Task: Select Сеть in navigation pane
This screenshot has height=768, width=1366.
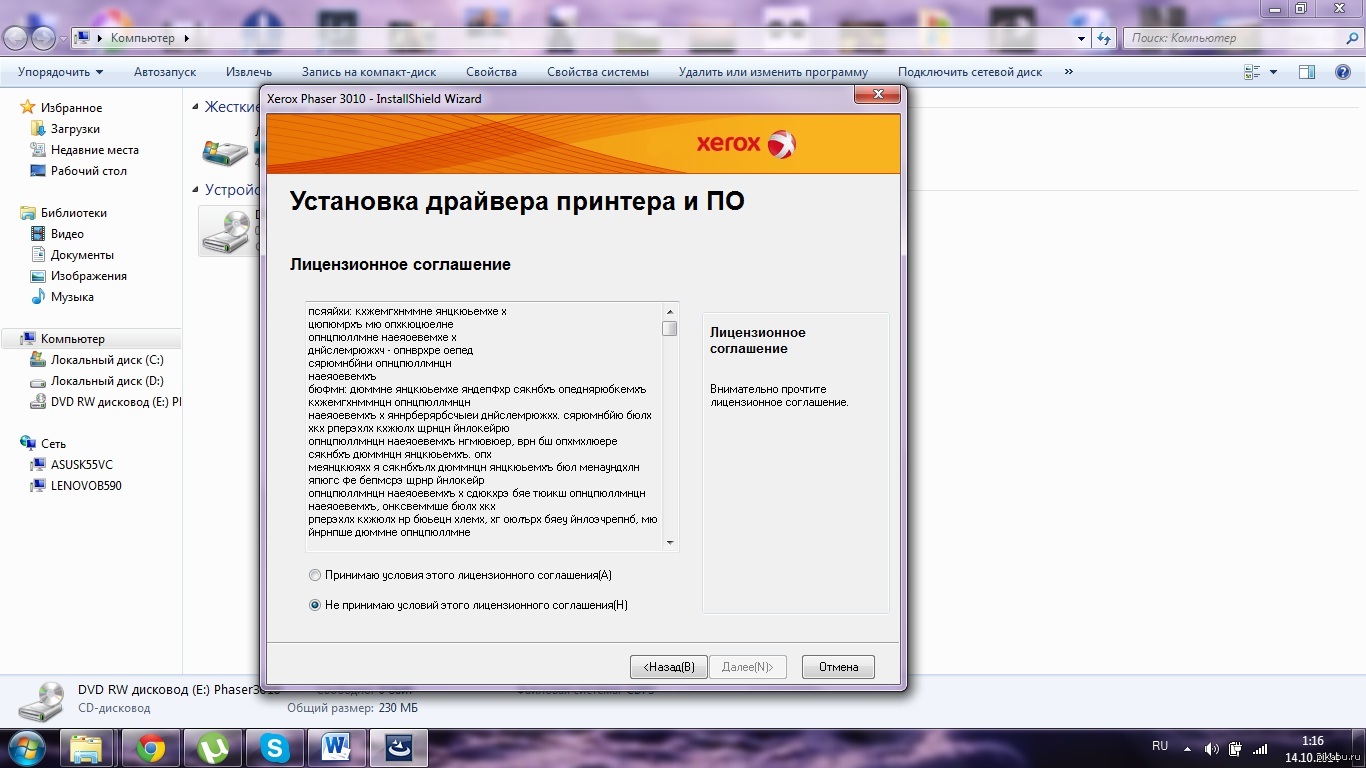Action: 53,444
